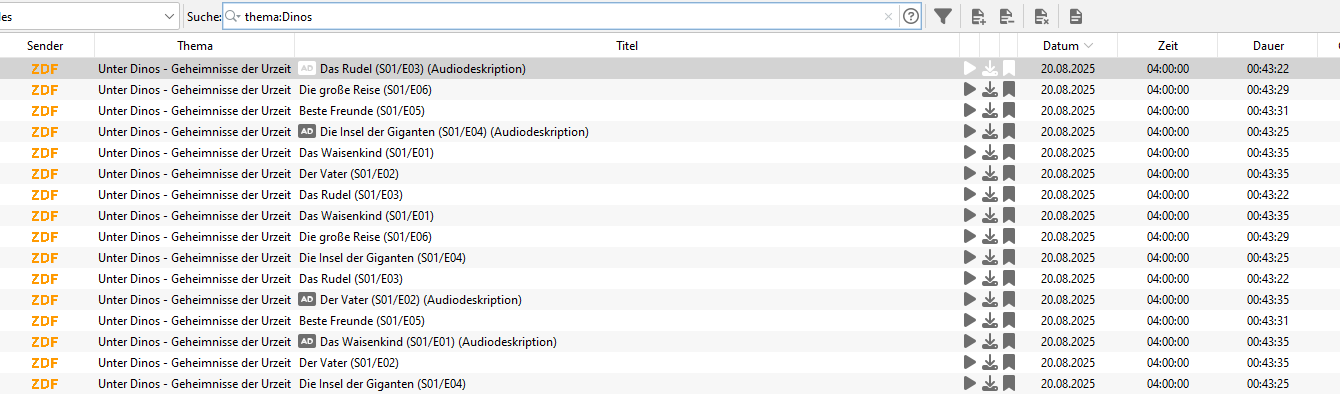Screen dimensions: 1340x404
Task: Play Das Waisenkind (S01/E01) (Audiodeskription)
Action: coord(969,341)
